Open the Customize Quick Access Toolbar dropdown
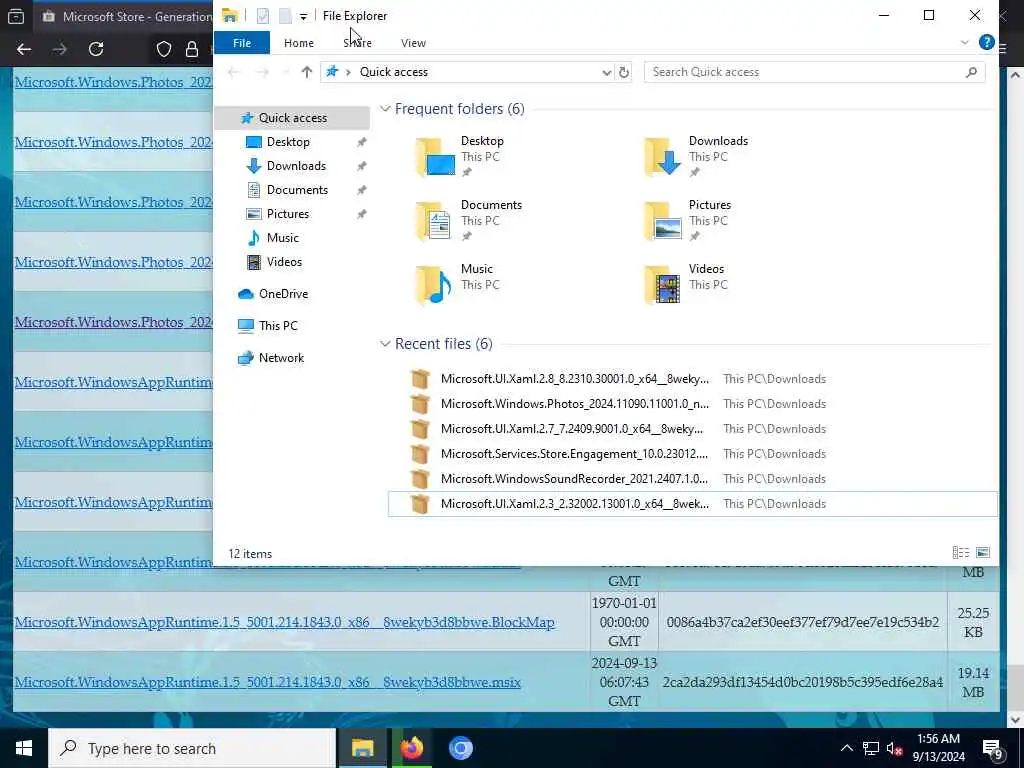This screenshot has height=768, width=1024. 303,16
